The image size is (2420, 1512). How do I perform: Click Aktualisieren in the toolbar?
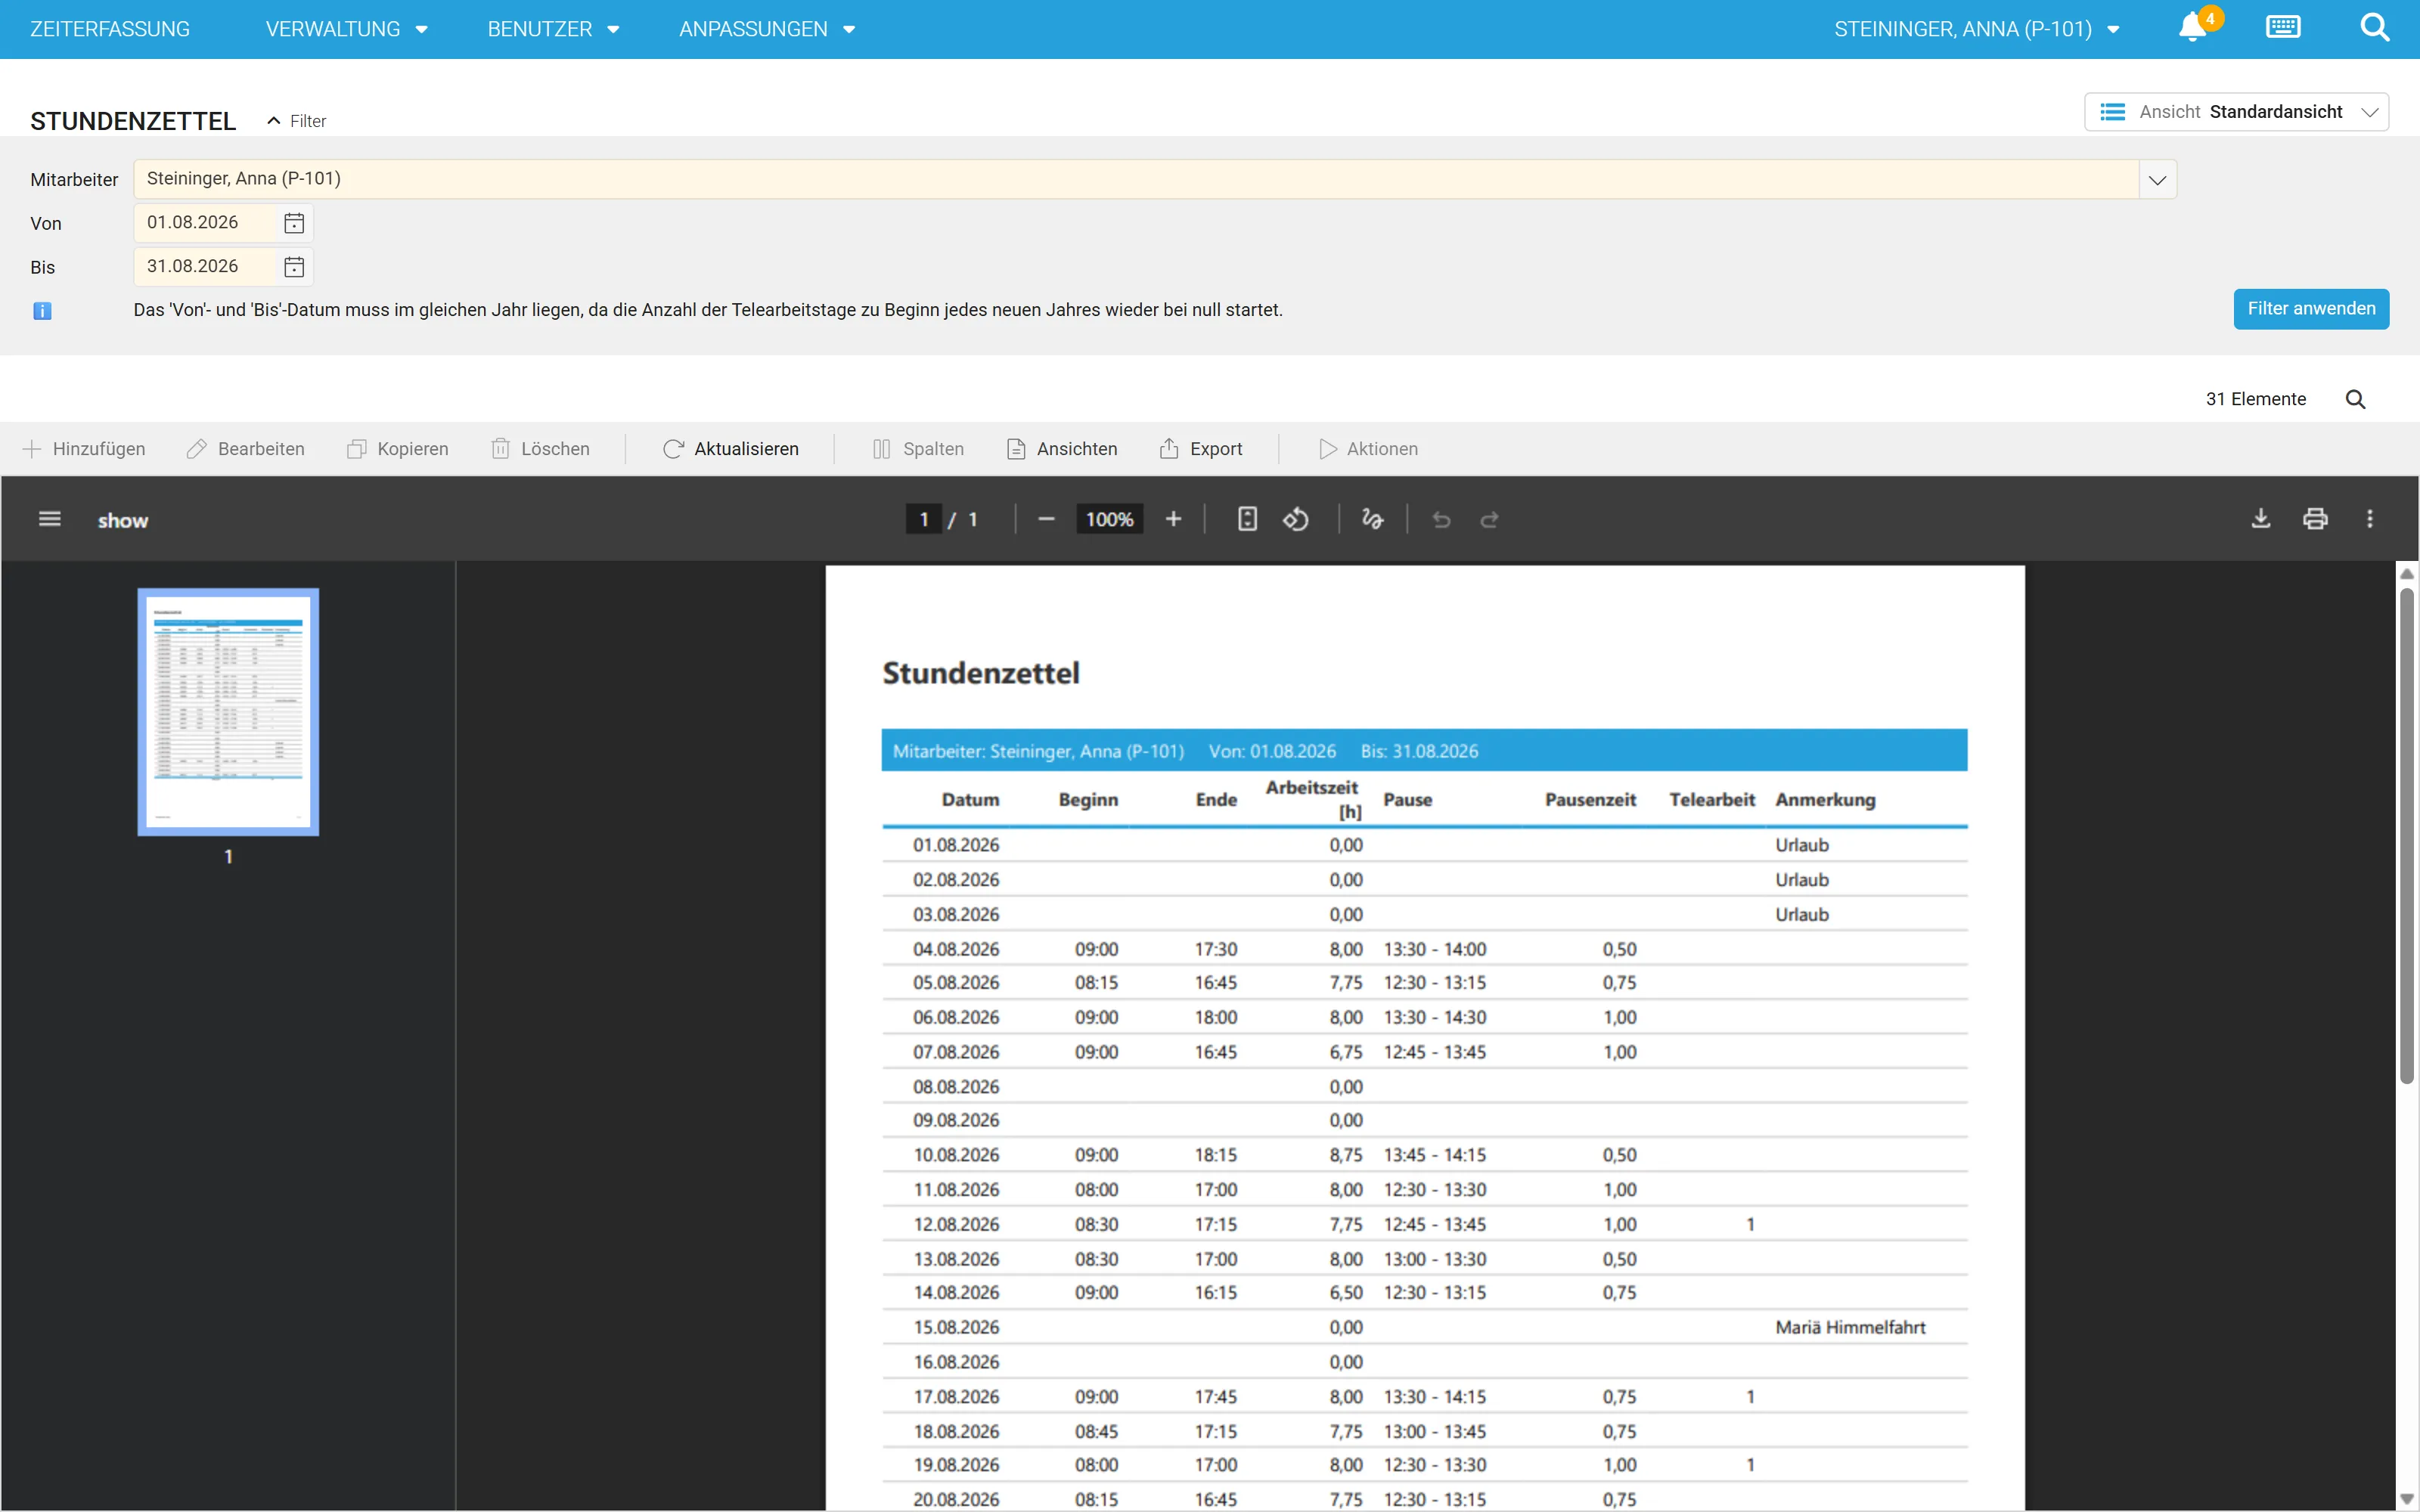point(731,449)
